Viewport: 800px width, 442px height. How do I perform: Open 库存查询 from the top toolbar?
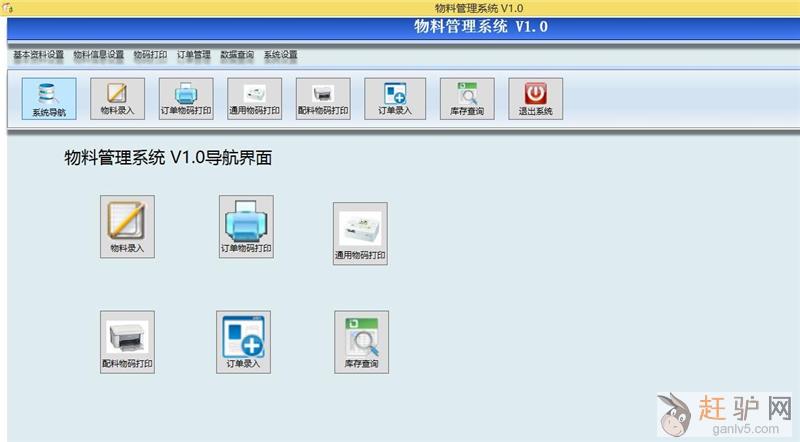click(467, 99)
